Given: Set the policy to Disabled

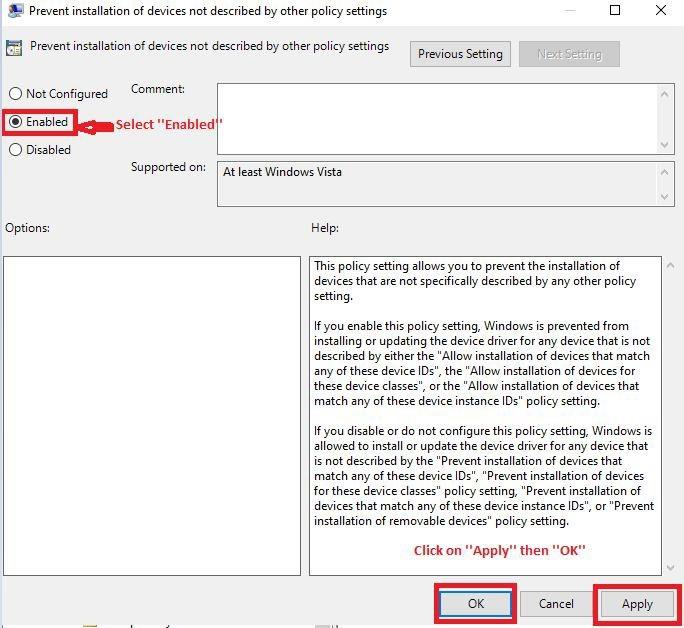Looking at the screenshot, I should tap(16, 150).
